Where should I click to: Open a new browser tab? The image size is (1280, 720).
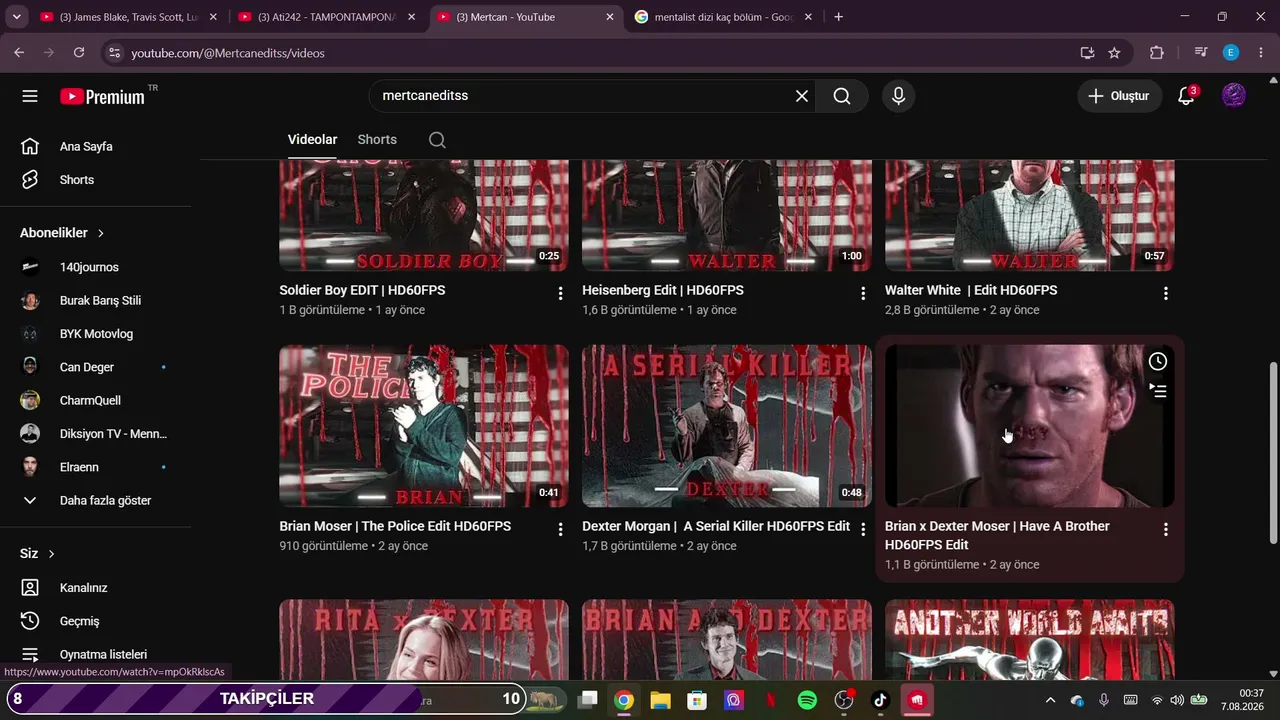click(838, 17)
